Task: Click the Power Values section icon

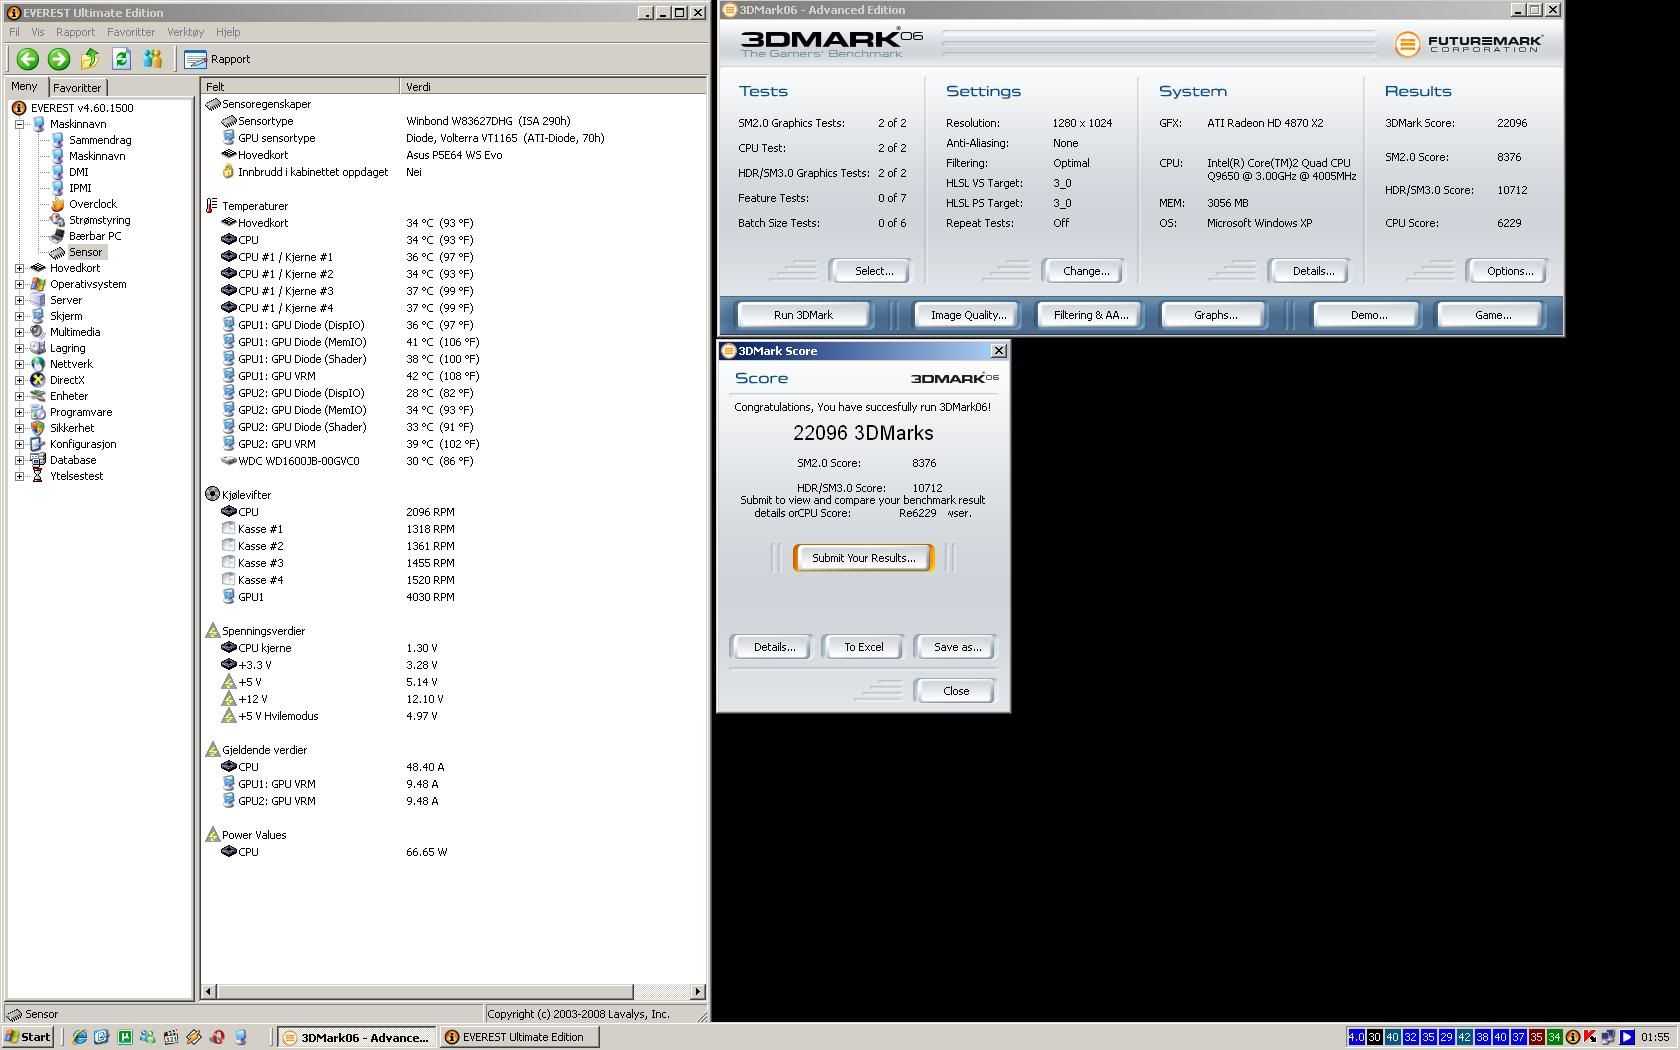Action: point(212,835)
